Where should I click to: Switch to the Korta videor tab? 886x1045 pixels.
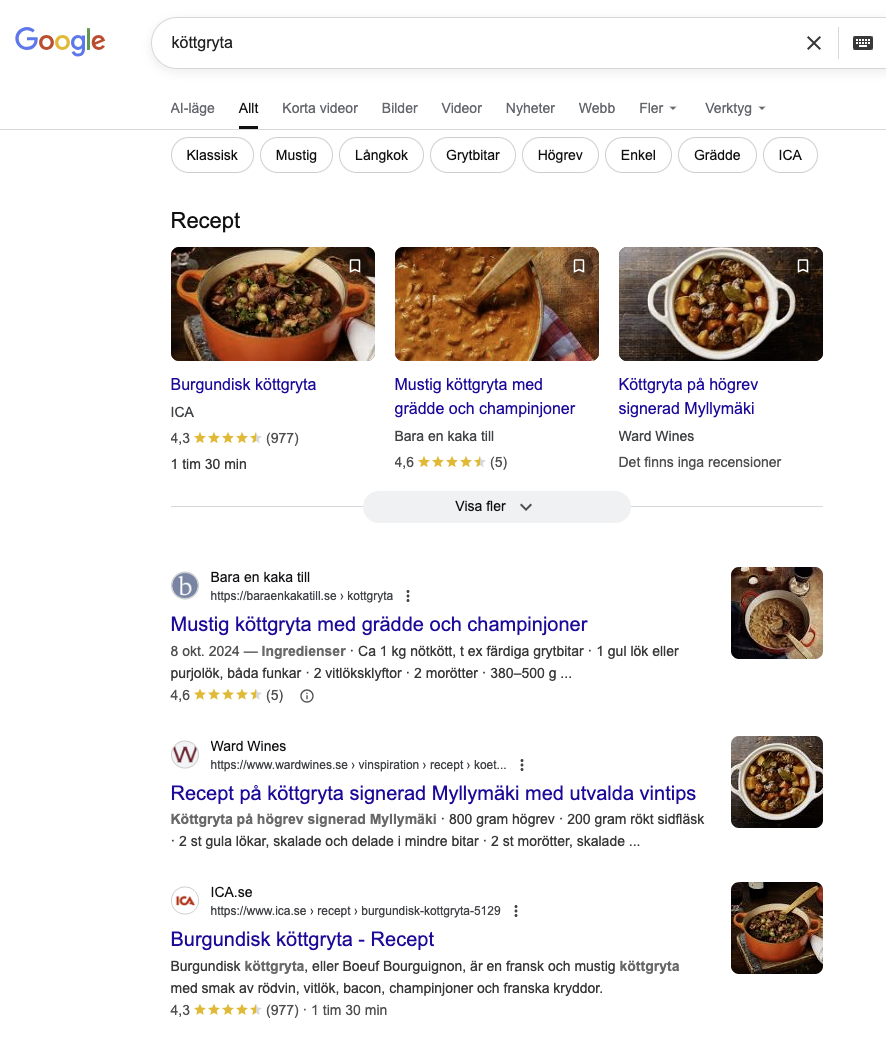pos(320,108)
